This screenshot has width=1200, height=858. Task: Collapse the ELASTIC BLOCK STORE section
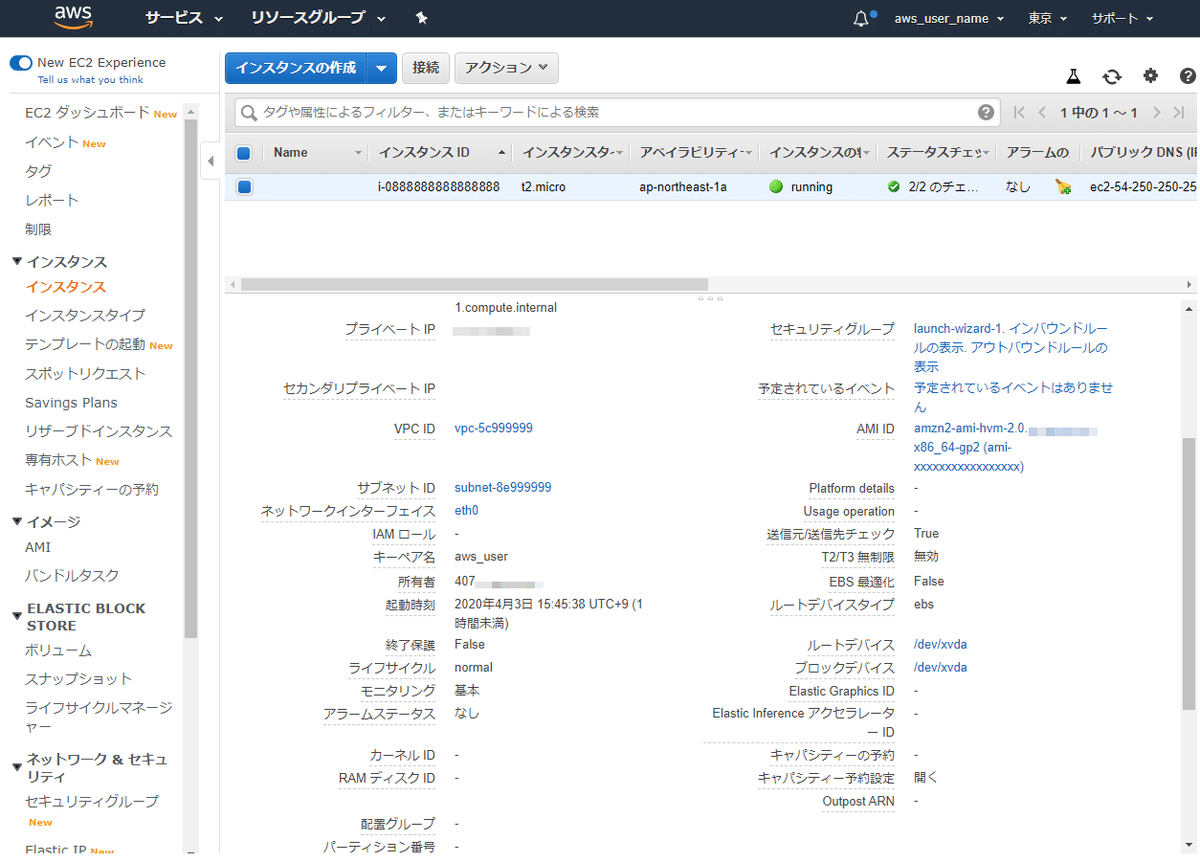click(x=17, y=616)
